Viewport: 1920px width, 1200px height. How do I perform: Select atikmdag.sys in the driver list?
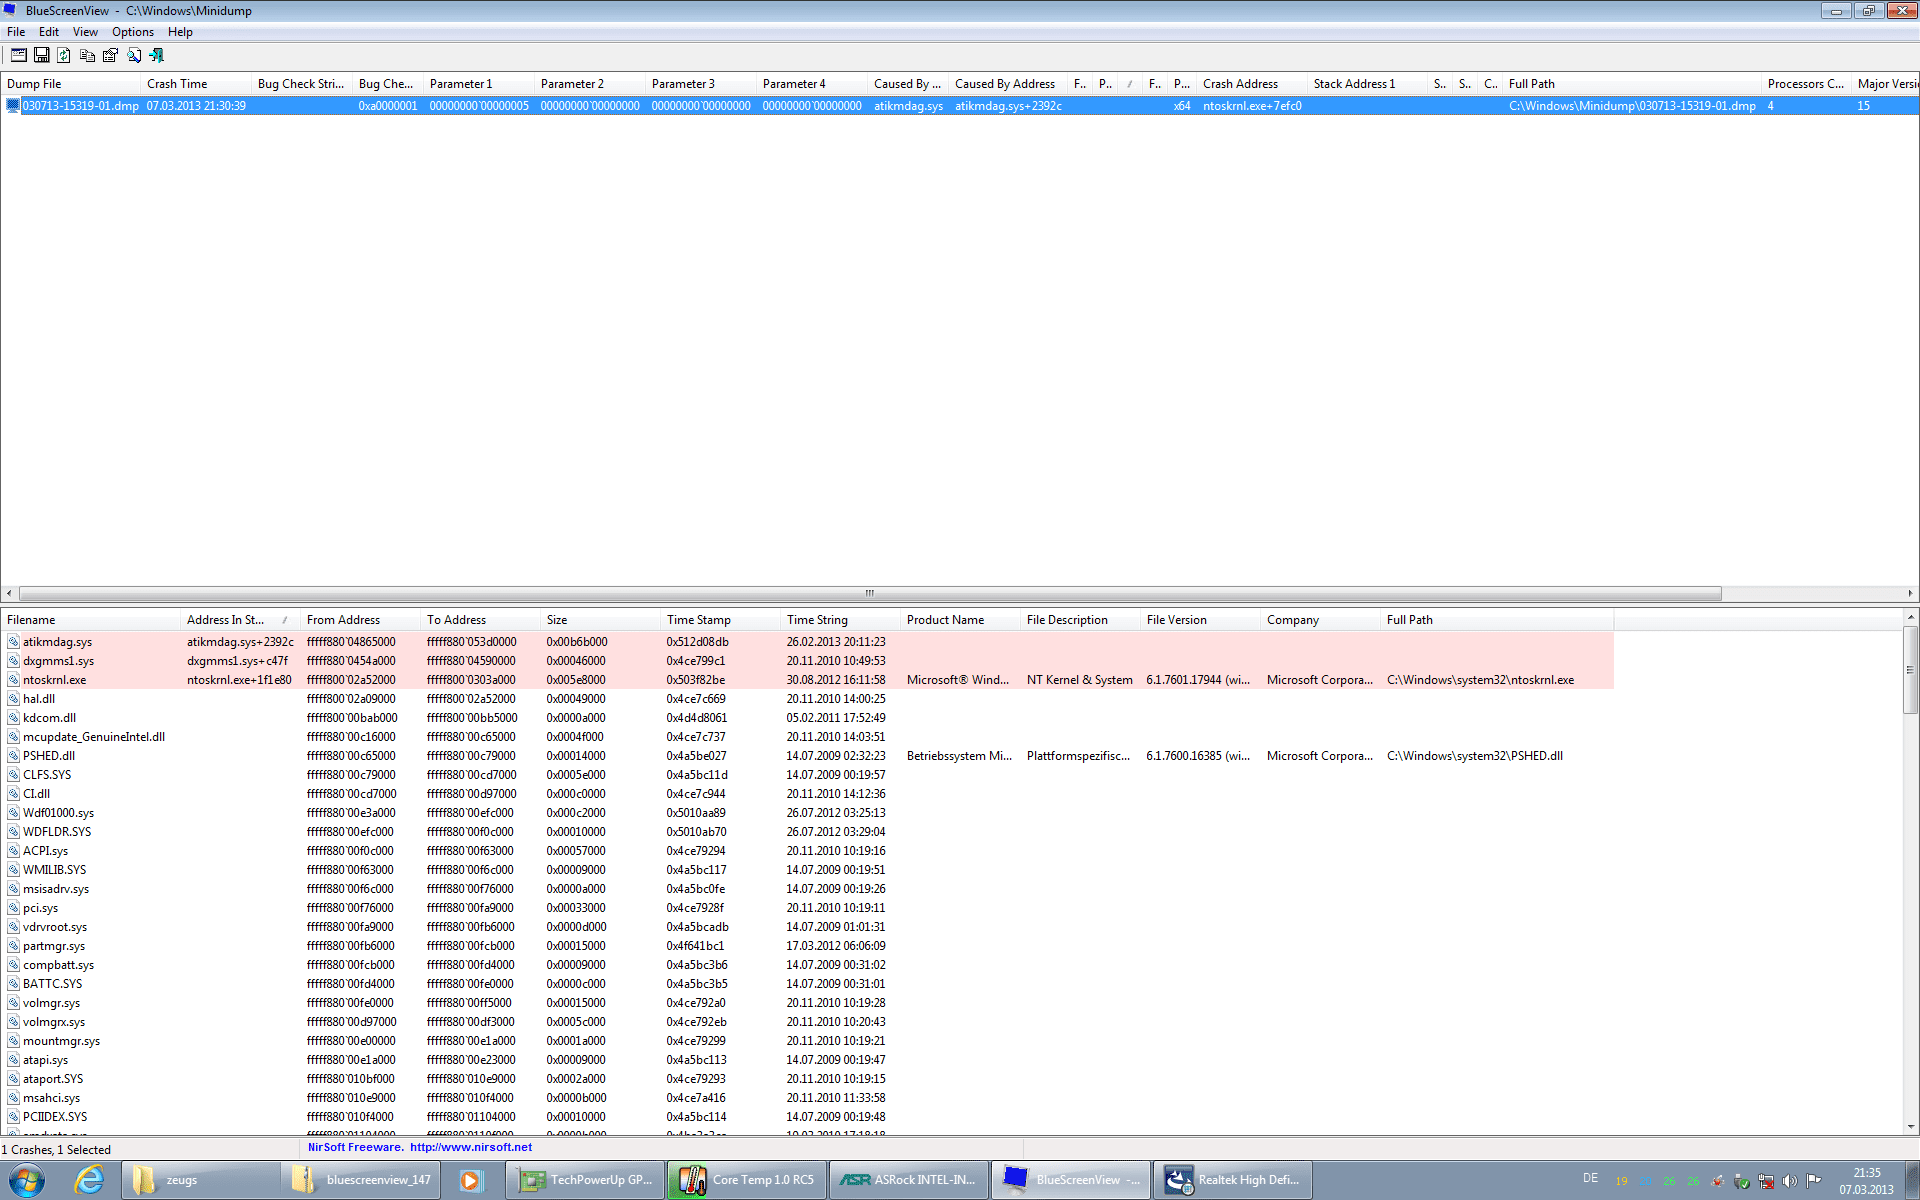[57, 642]
